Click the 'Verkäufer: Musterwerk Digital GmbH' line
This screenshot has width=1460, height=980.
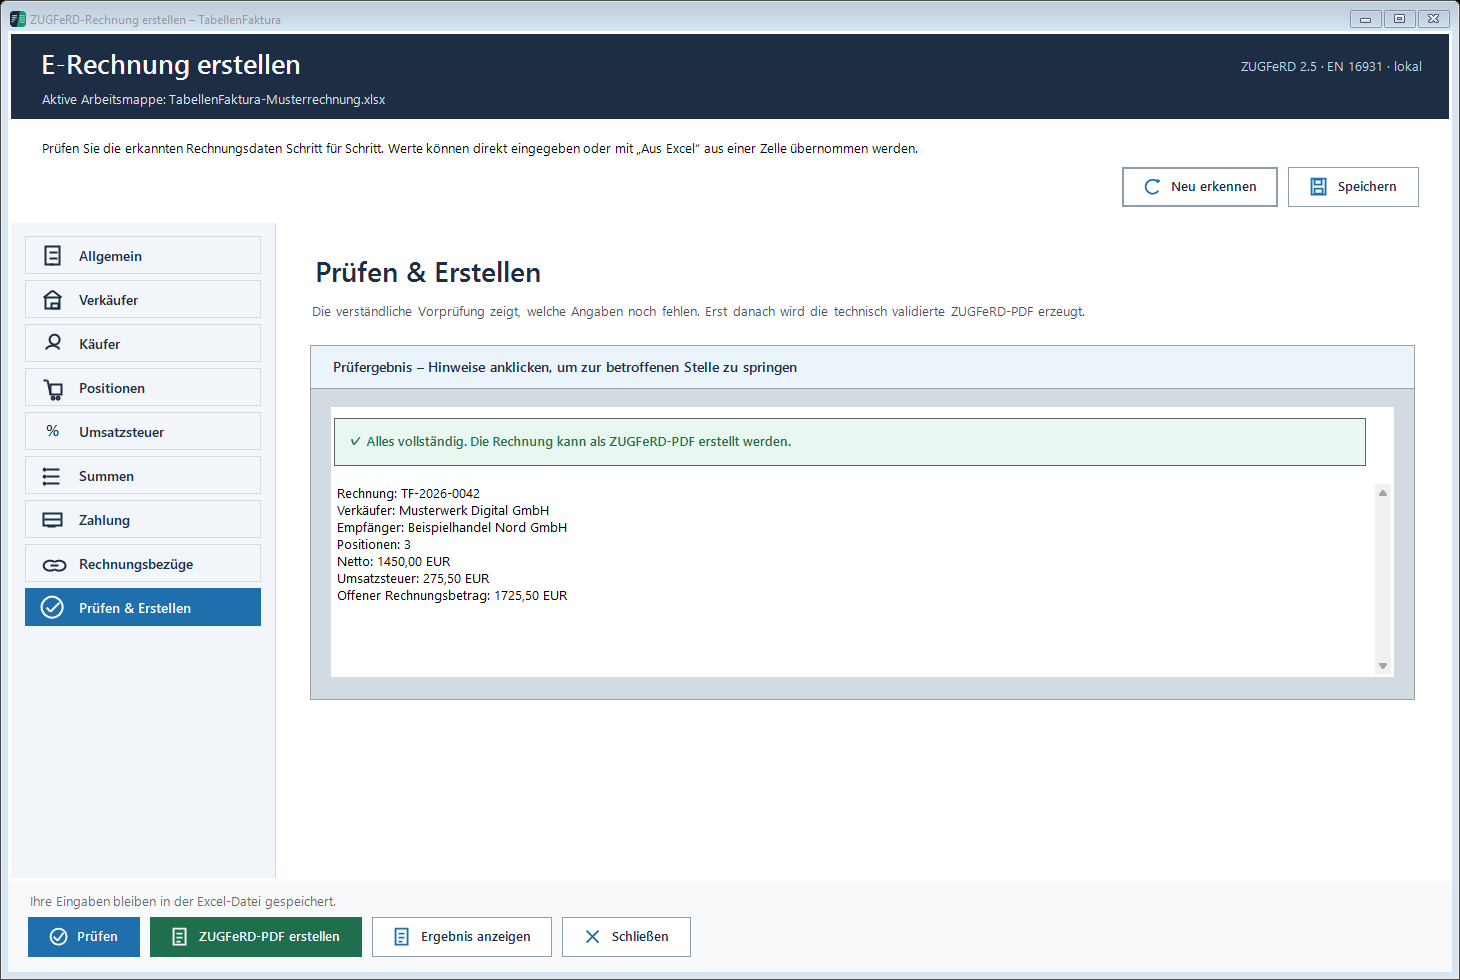point(443,511)
